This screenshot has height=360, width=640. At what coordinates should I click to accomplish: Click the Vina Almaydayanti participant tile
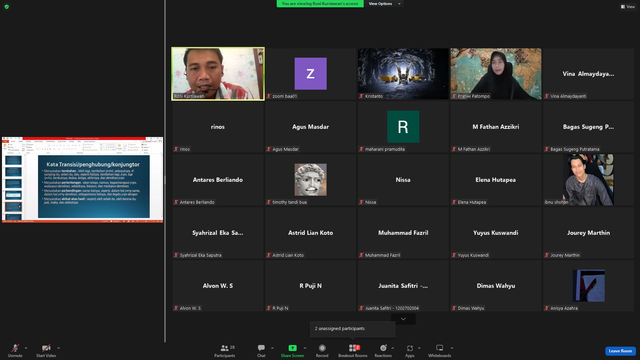(x=588, y=74)
